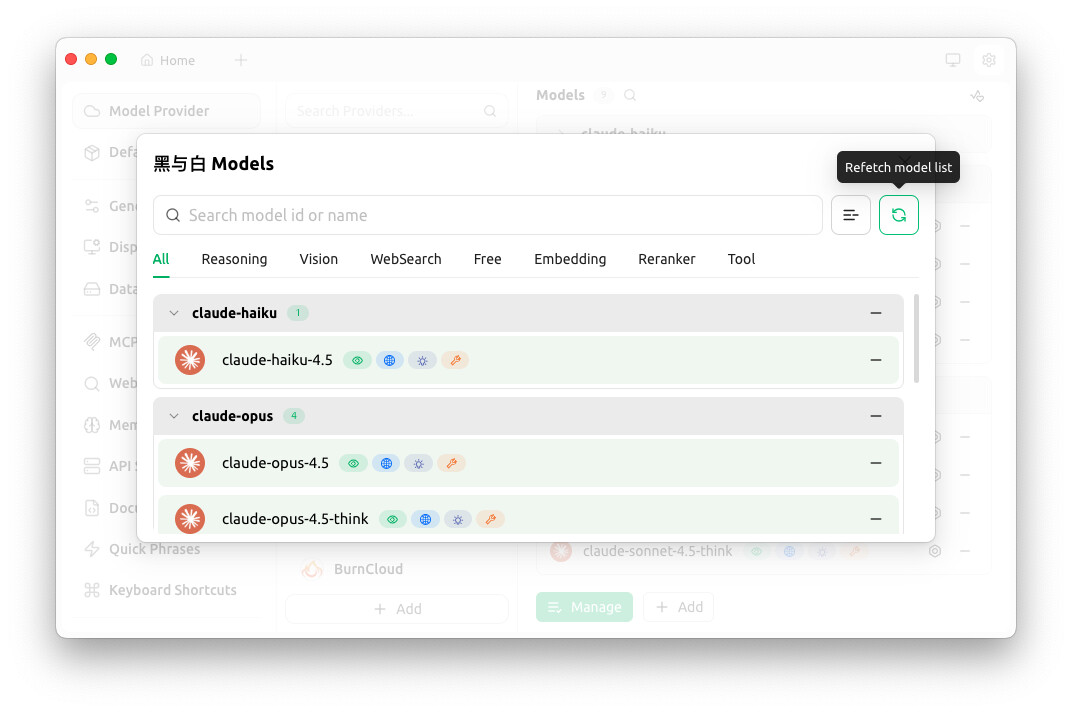Click the reasoning tag on claude-opus-4.5-think
The image size is (1072, 712).
[x=457, y=520]
